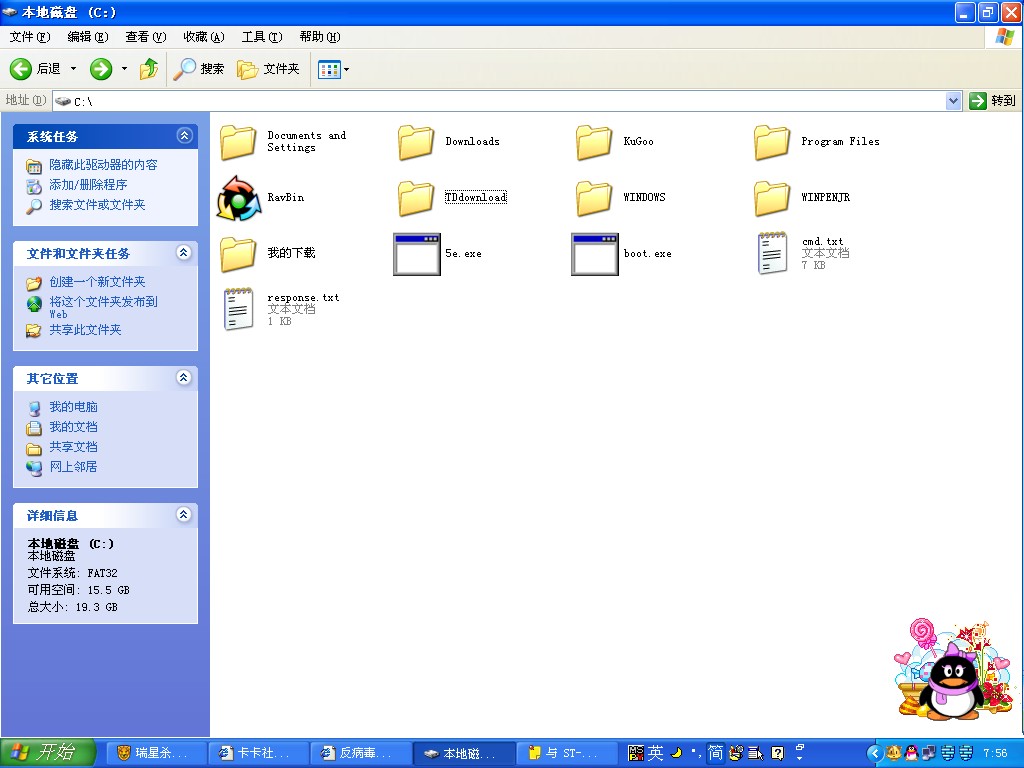The width and height of the screenshot is (1024, 768).
Task: Open the Favorites (收藏) menu
Action: tap(204, 37)
